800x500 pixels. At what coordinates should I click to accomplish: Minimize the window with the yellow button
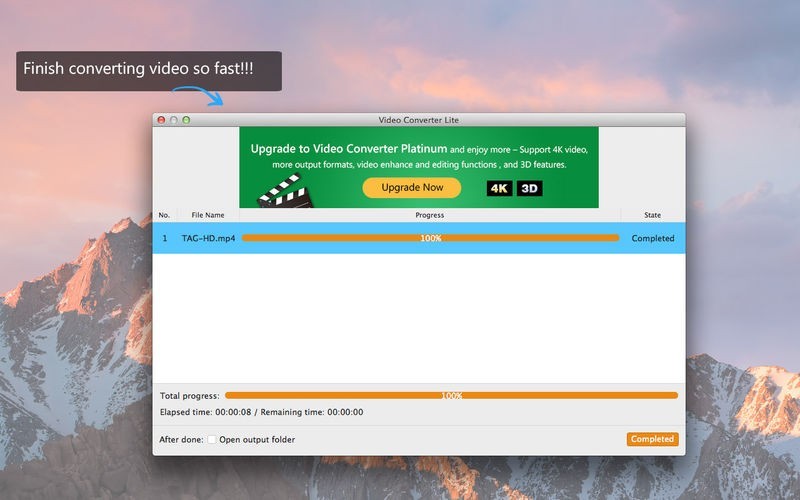174,120
